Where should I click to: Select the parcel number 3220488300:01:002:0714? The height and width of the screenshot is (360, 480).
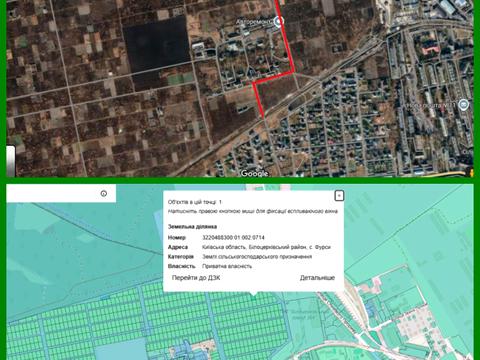(x=233, y=238)
